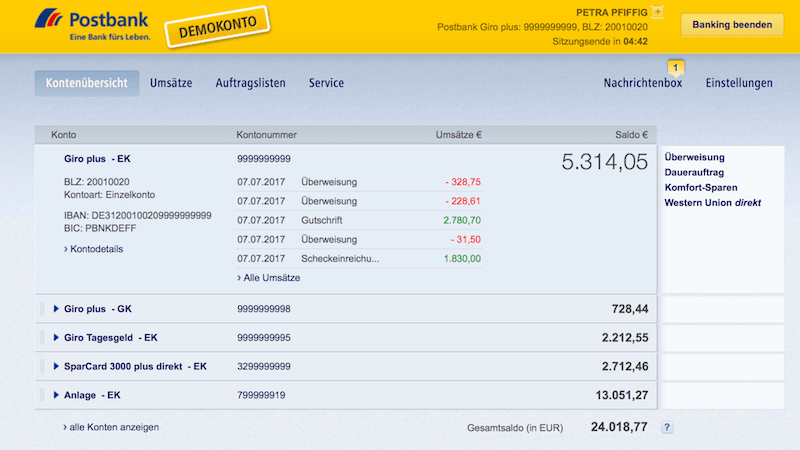Click the IBAN DE31200100209999999999 text
The width and height of the screenshot is (800, 450).
tap(138, 215)
